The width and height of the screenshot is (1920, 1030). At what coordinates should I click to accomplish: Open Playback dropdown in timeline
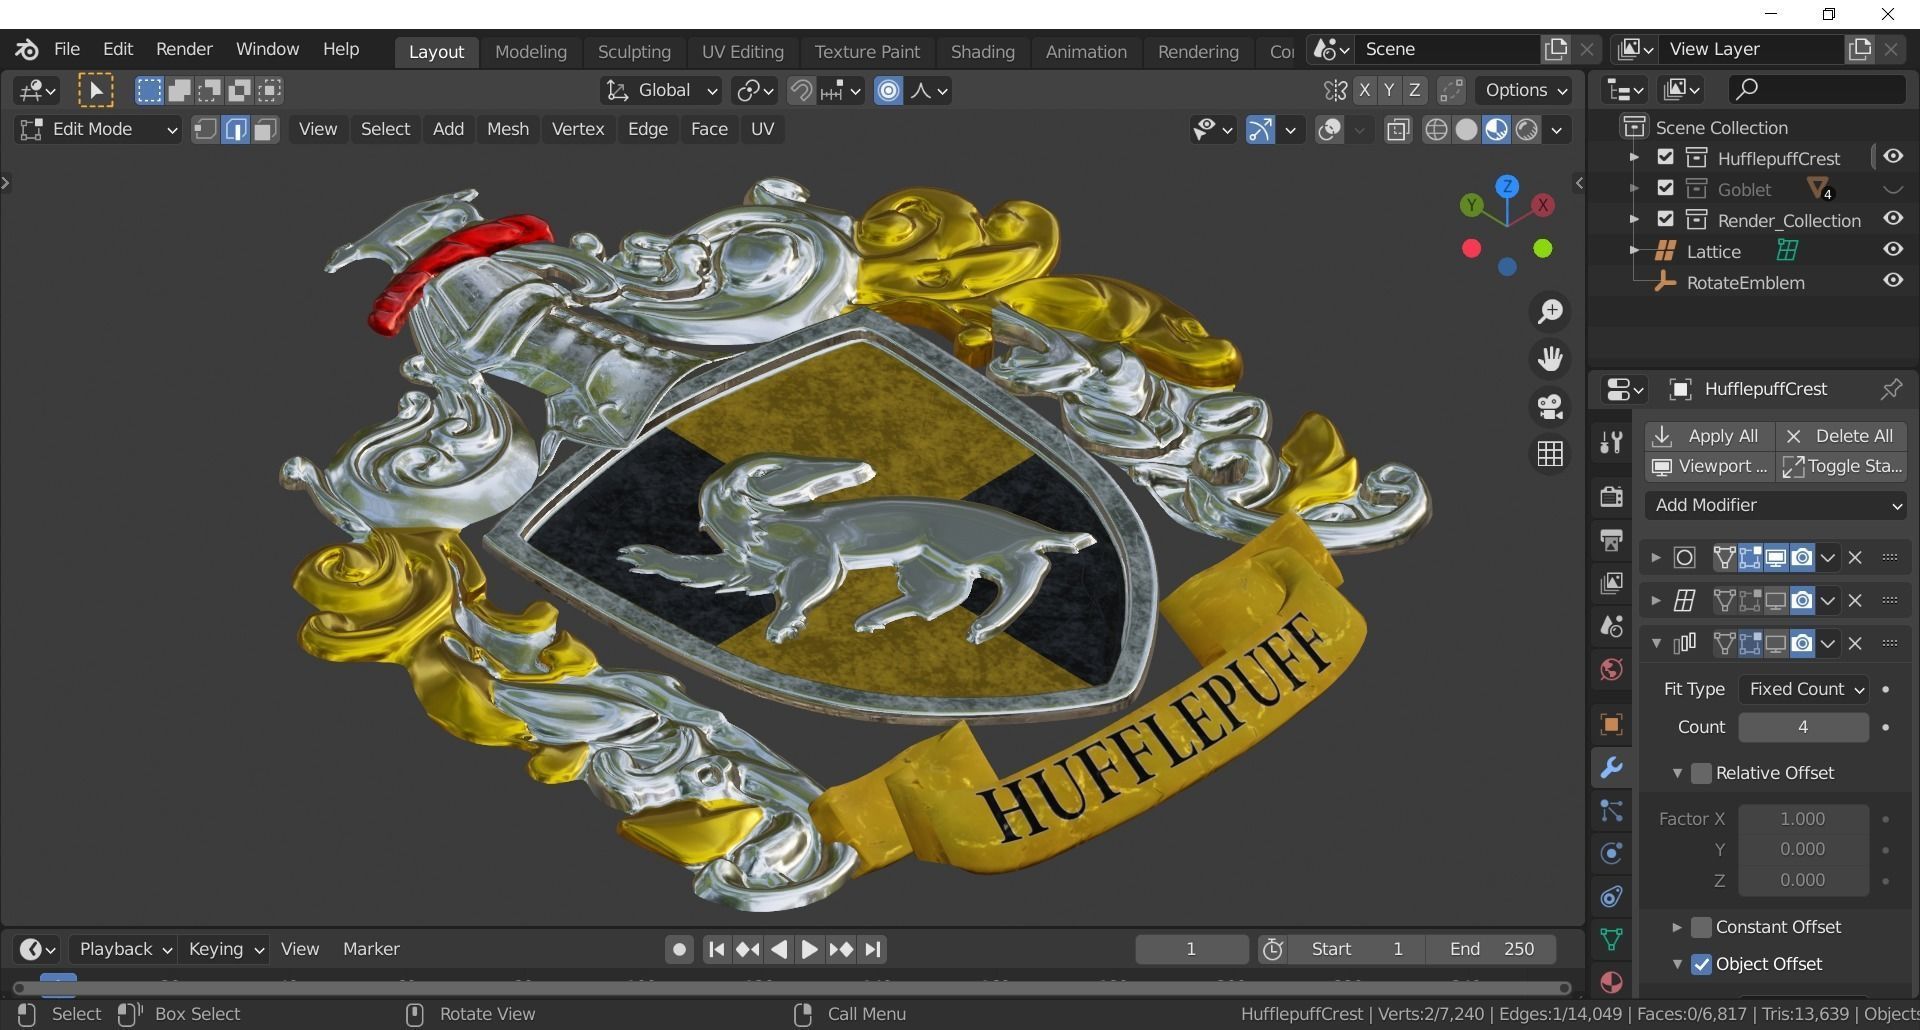[125, 949]
